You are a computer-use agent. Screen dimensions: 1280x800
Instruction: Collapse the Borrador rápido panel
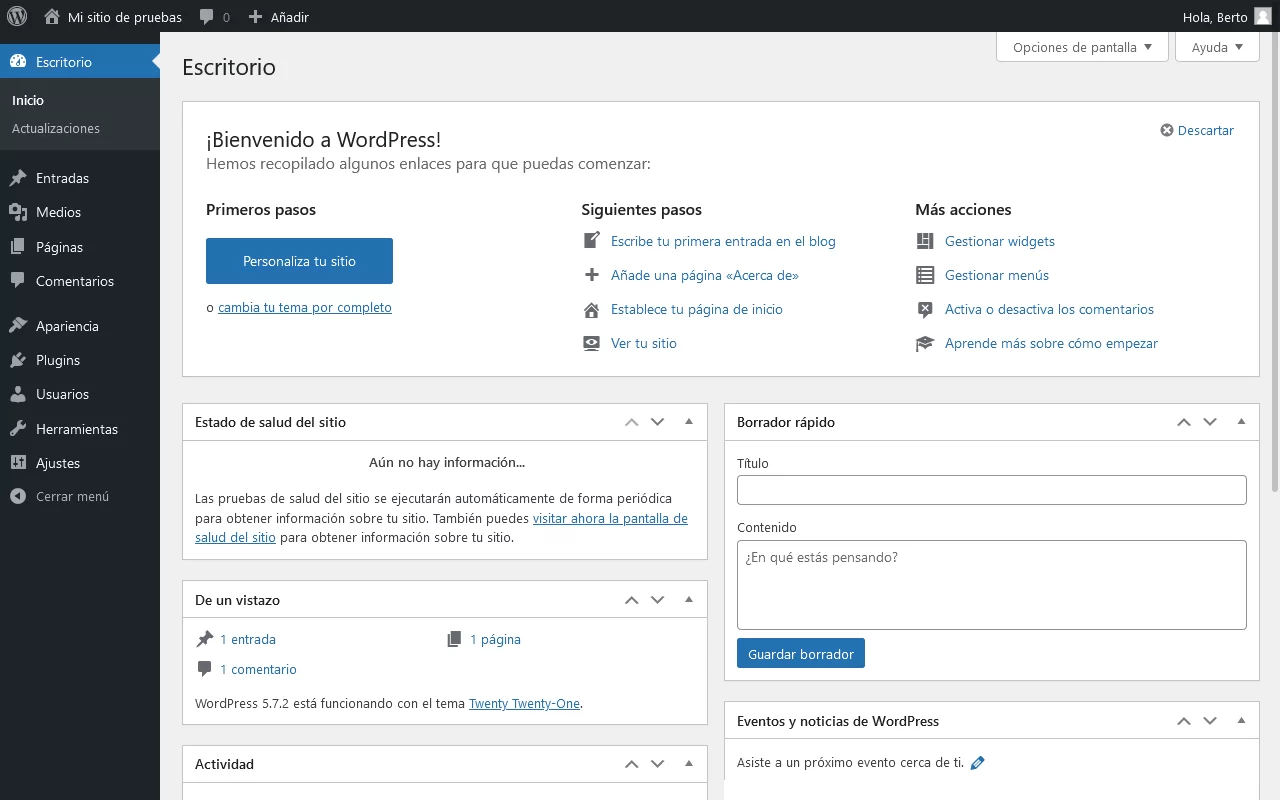tap(1241, 422)
